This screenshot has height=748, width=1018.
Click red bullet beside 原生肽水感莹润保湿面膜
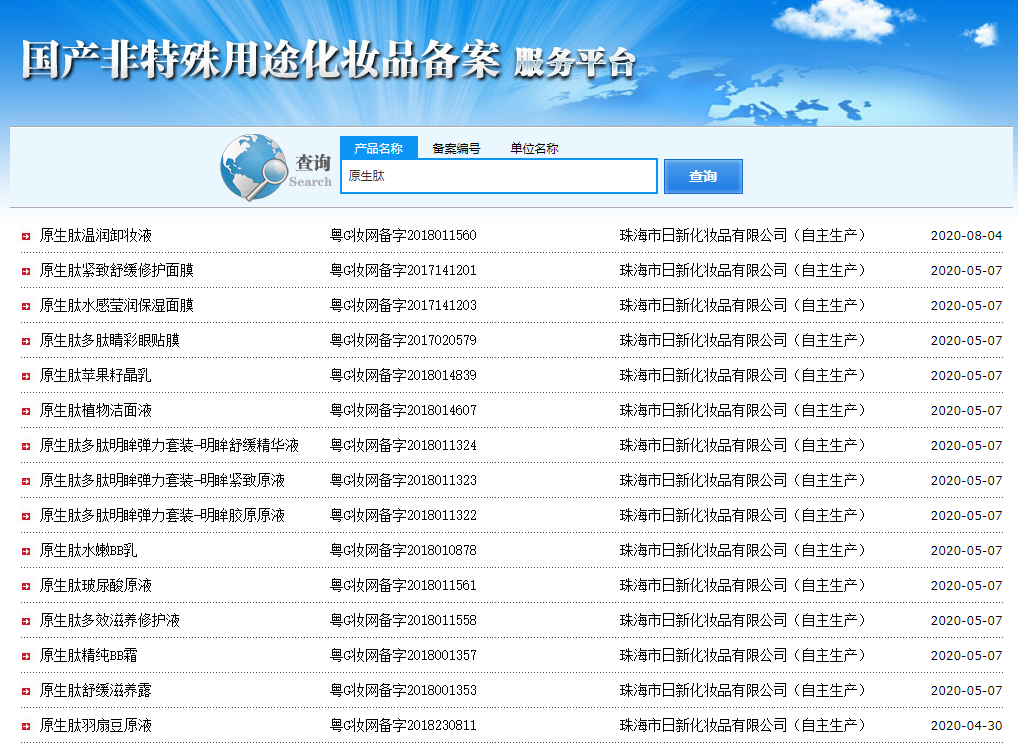[26, 306]
